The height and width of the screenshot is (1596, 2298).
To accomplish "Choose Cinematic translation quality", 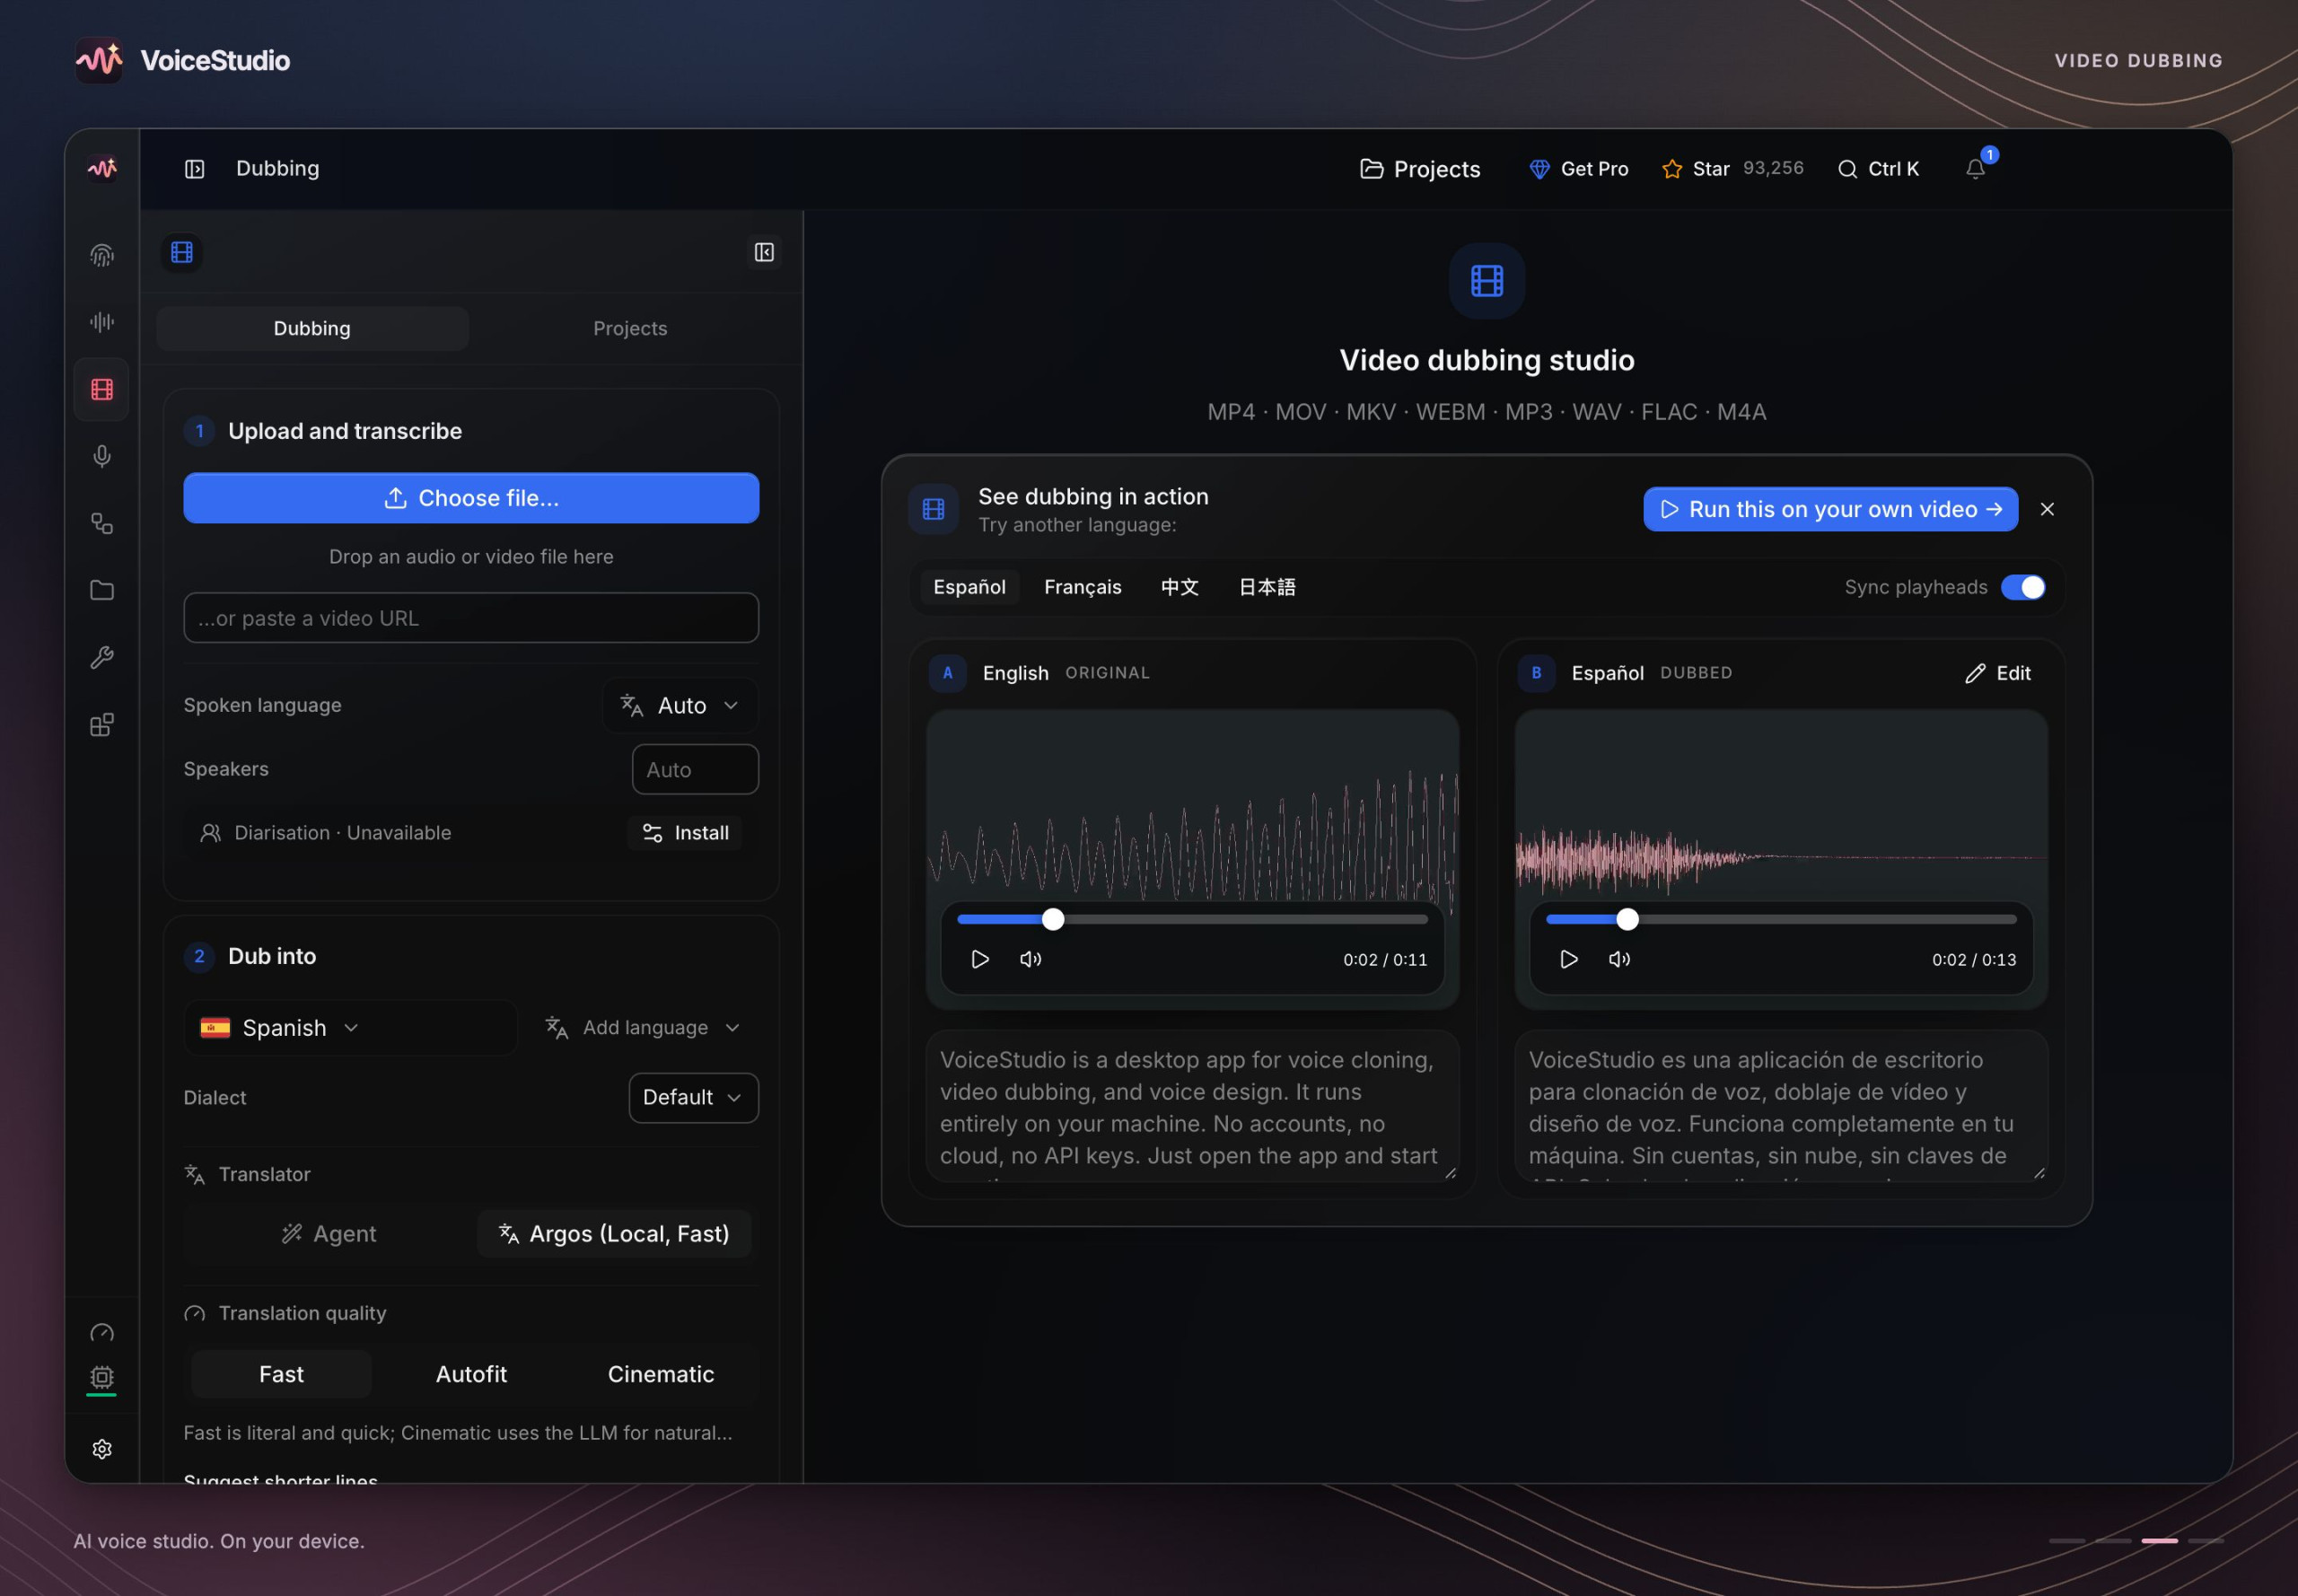I will [x=661, y=1374].
